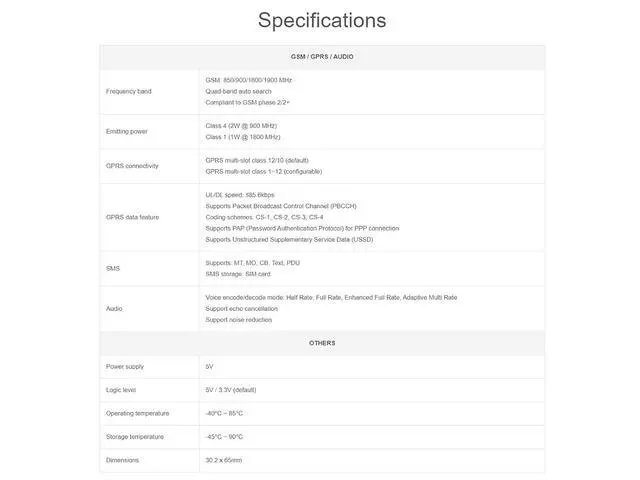Click the Frequency band row label

click(x=129, y=91)
